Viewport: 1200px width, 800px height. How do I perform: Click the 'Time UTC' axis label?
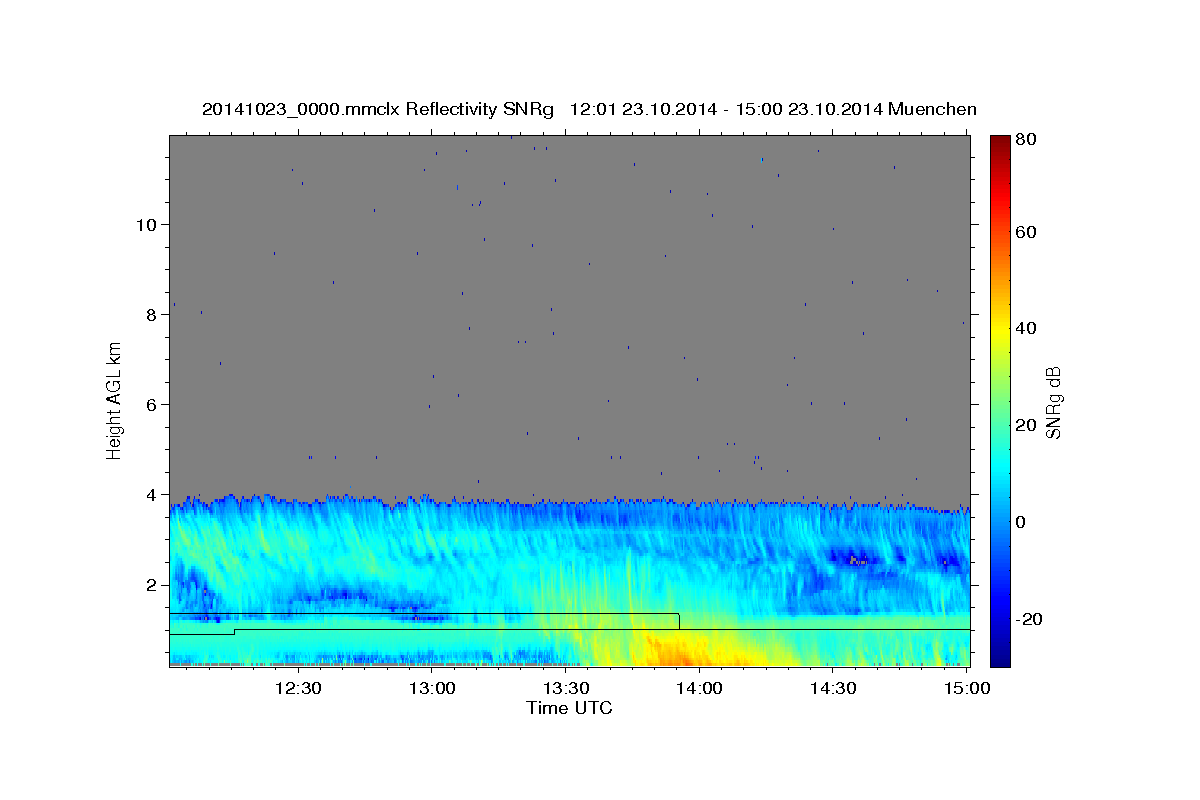pos(569,708)
